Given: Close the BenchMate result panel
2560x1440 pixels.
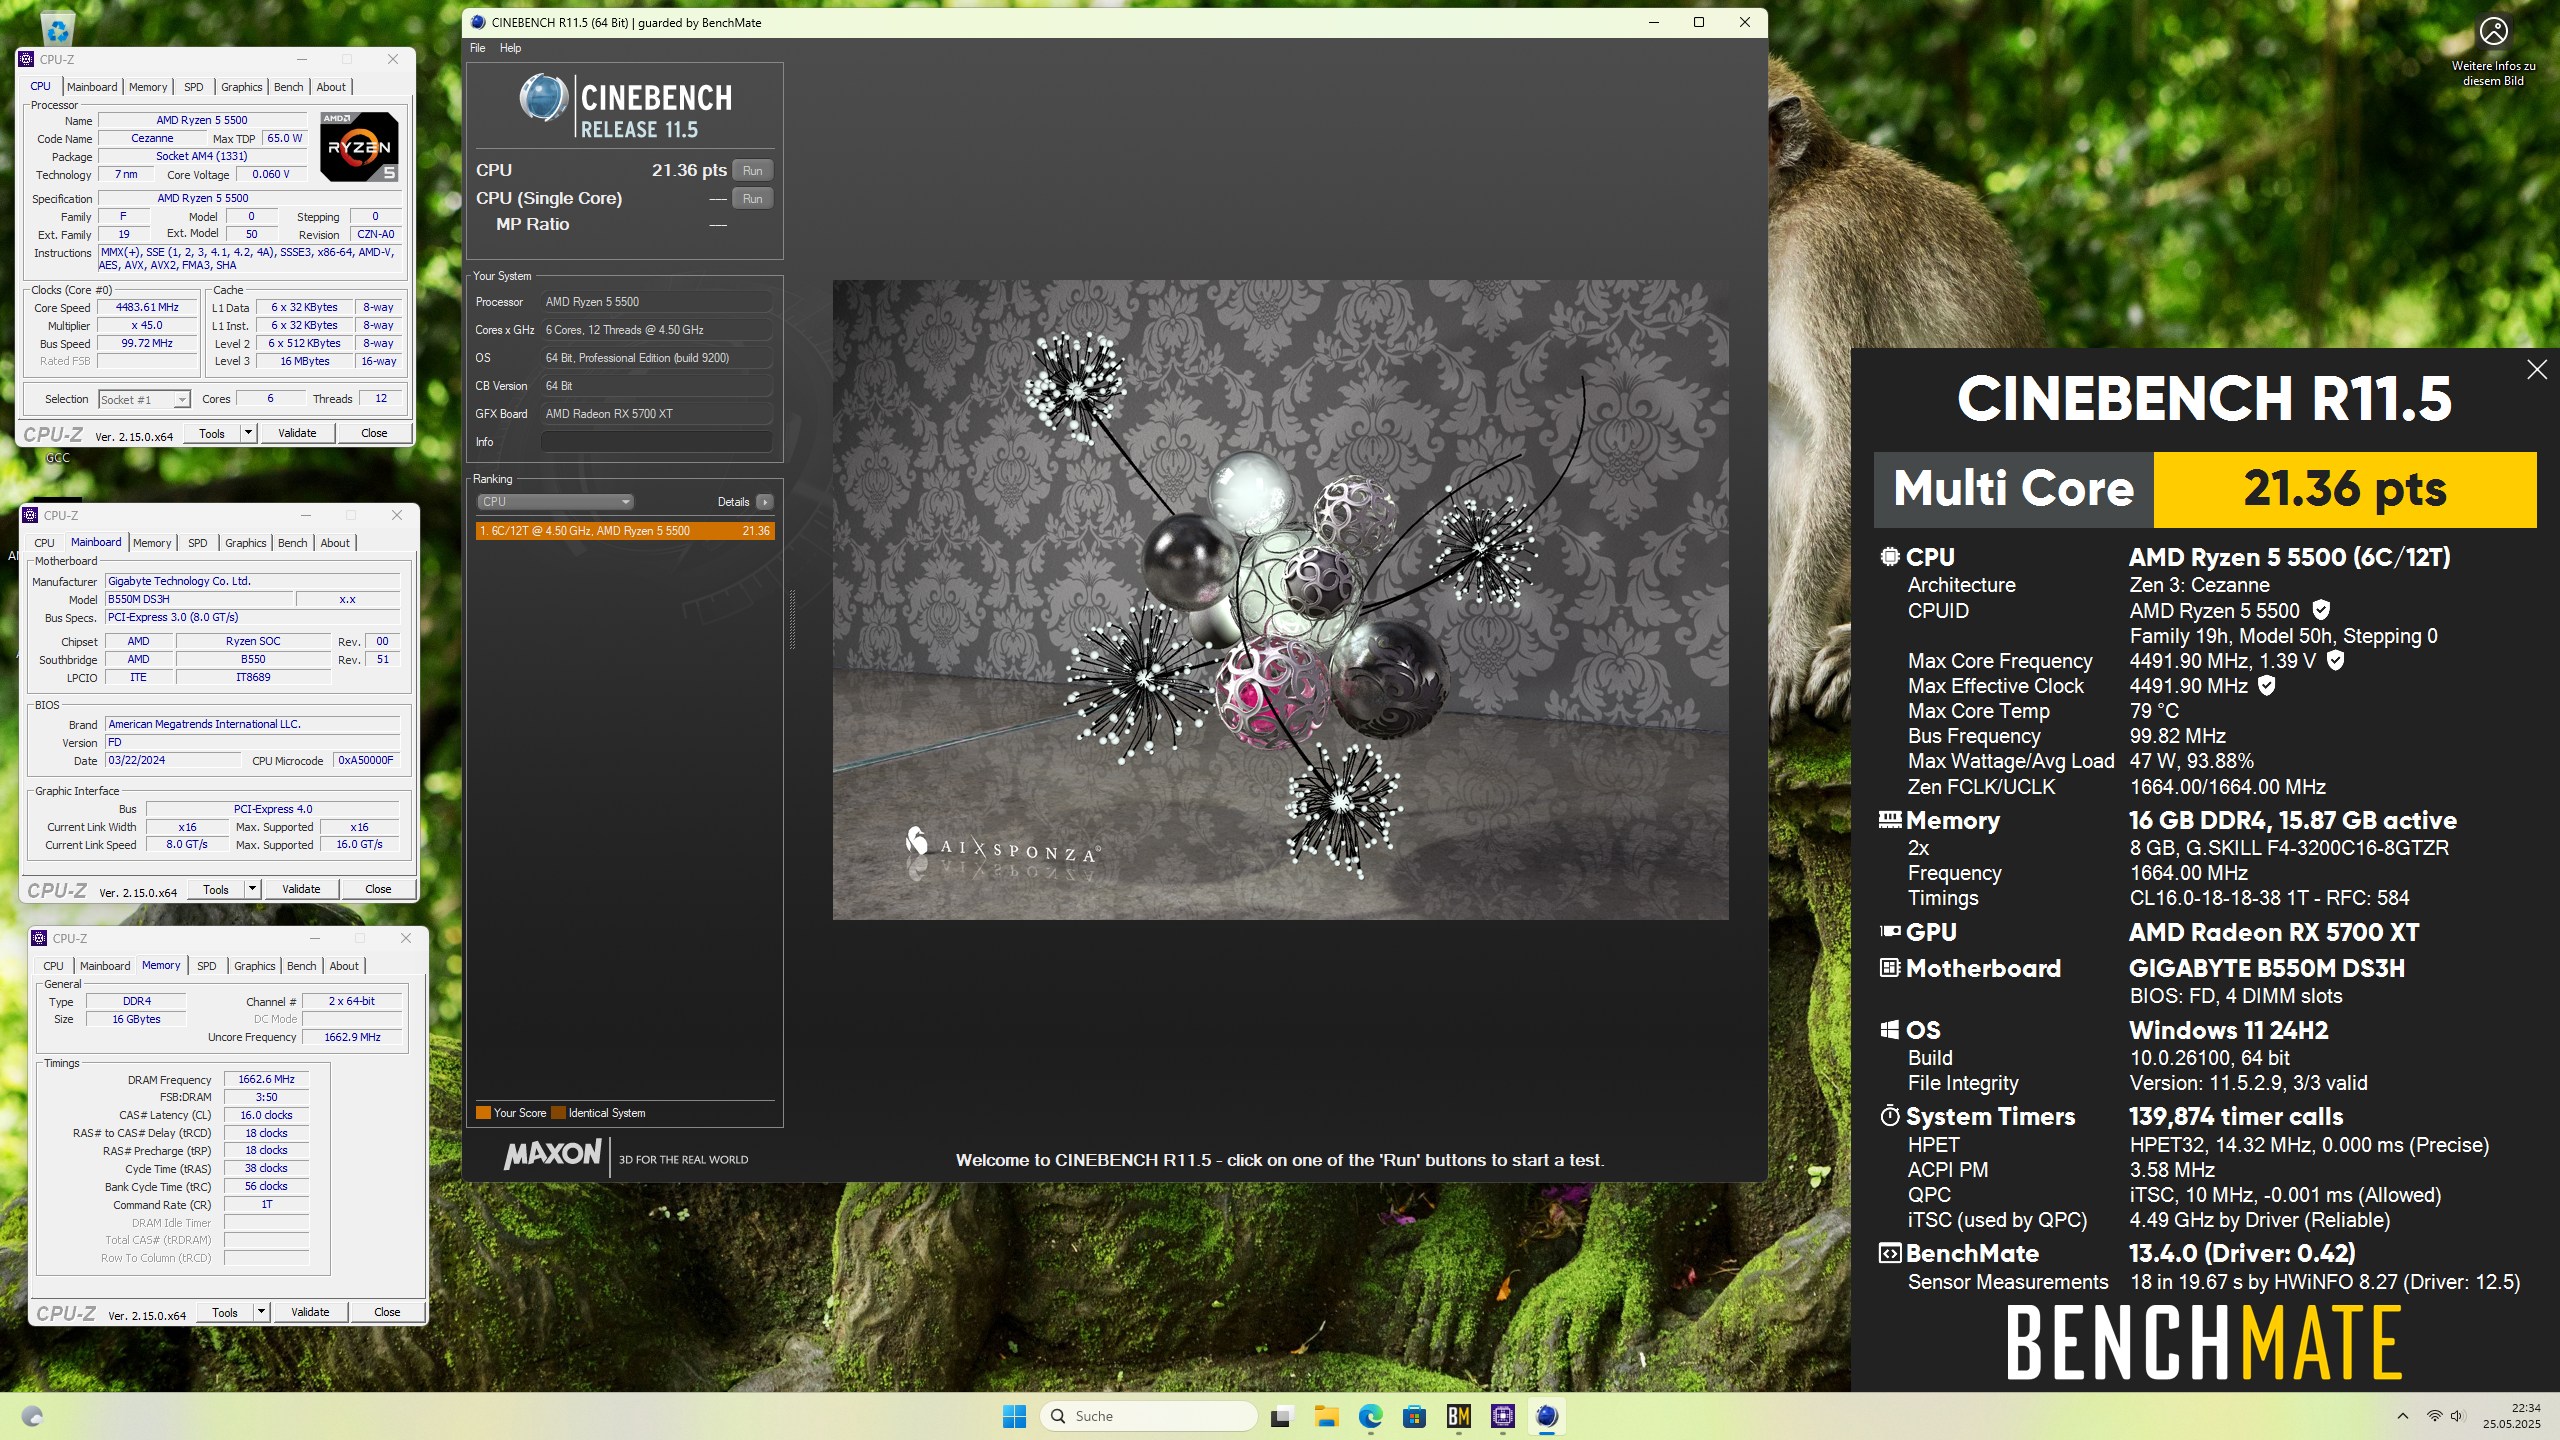Looking at the screenshot, I should tap(2537, 370).
